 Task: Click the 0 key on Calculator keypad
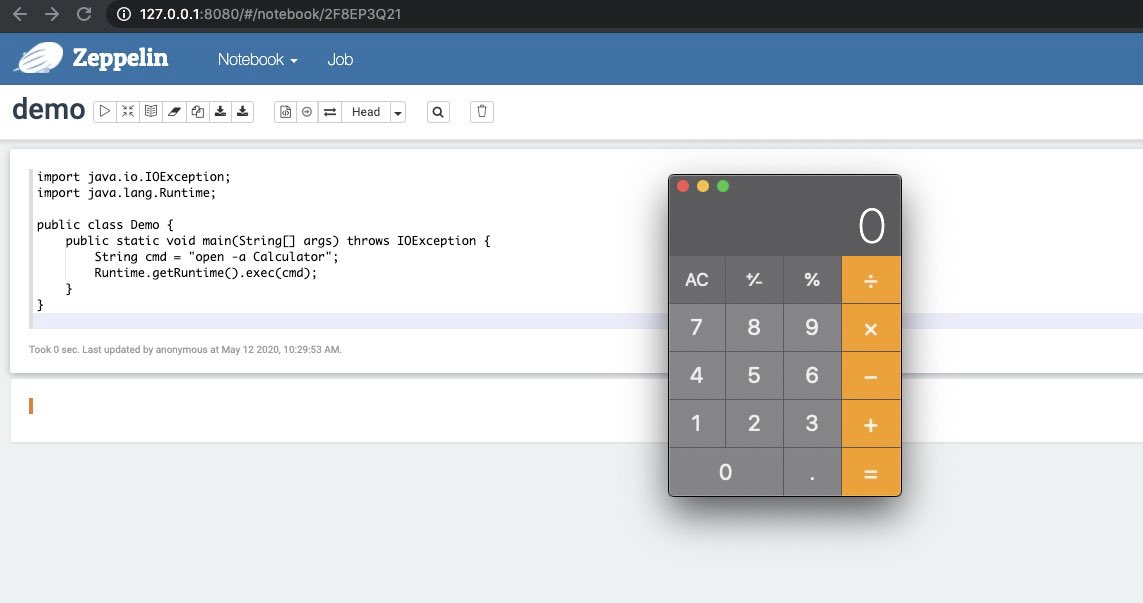pyautogui.click(x=726, y=472)
